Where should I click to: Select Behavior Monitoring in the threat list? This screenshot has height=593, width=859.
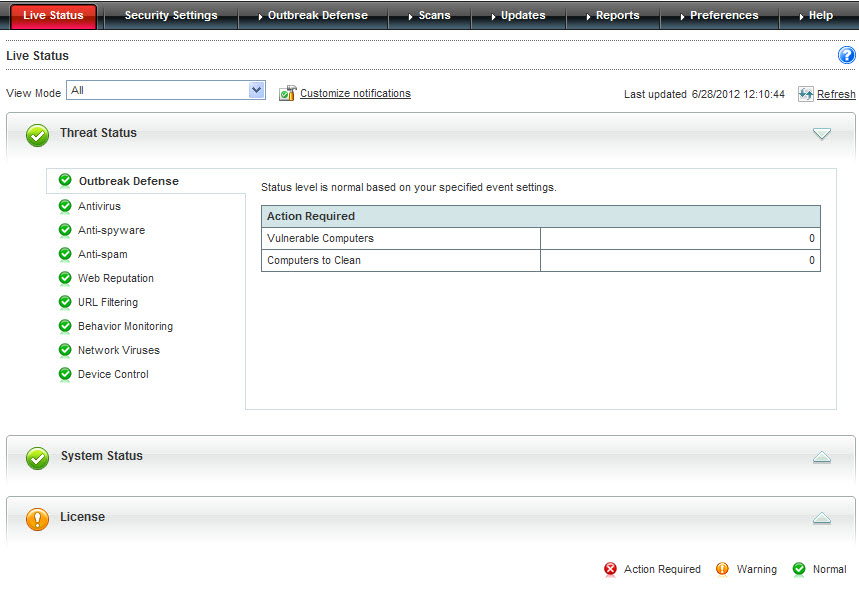(125, 326)
